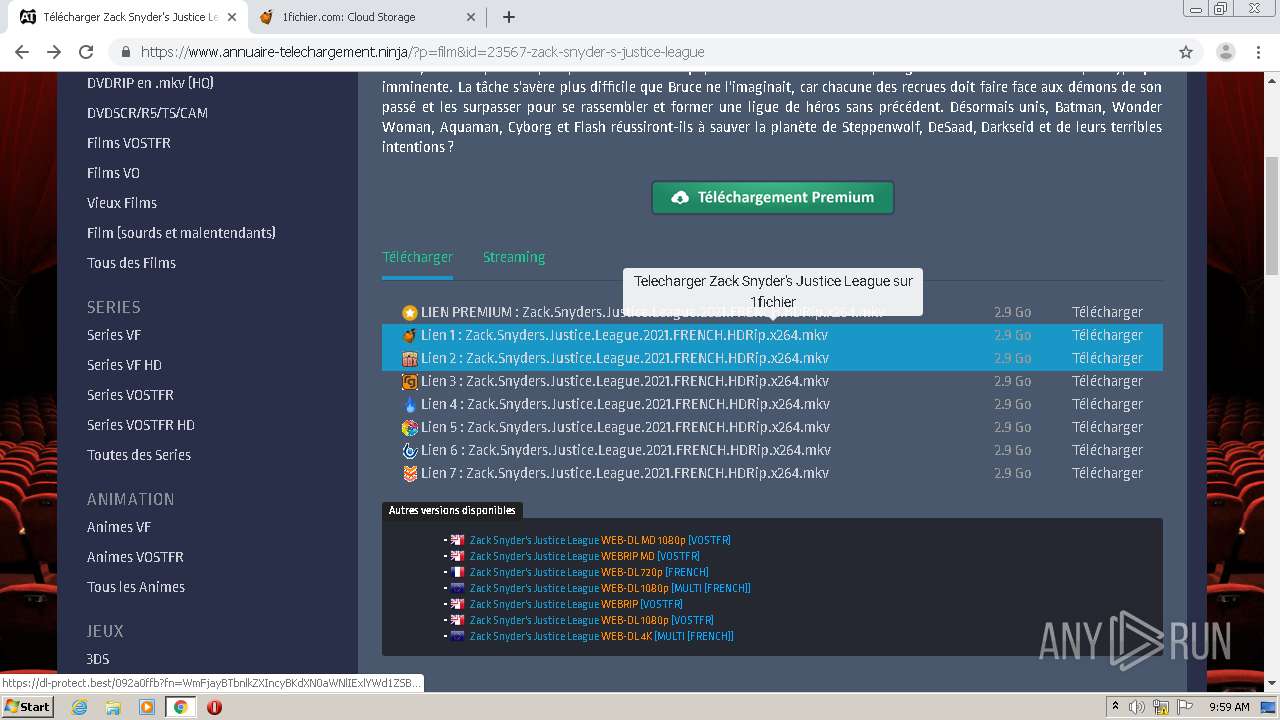Open the WEB-DL MD 1080p VOSTFR version
The width and height of the screenshot is (1280, 720).
pos(600,540)
